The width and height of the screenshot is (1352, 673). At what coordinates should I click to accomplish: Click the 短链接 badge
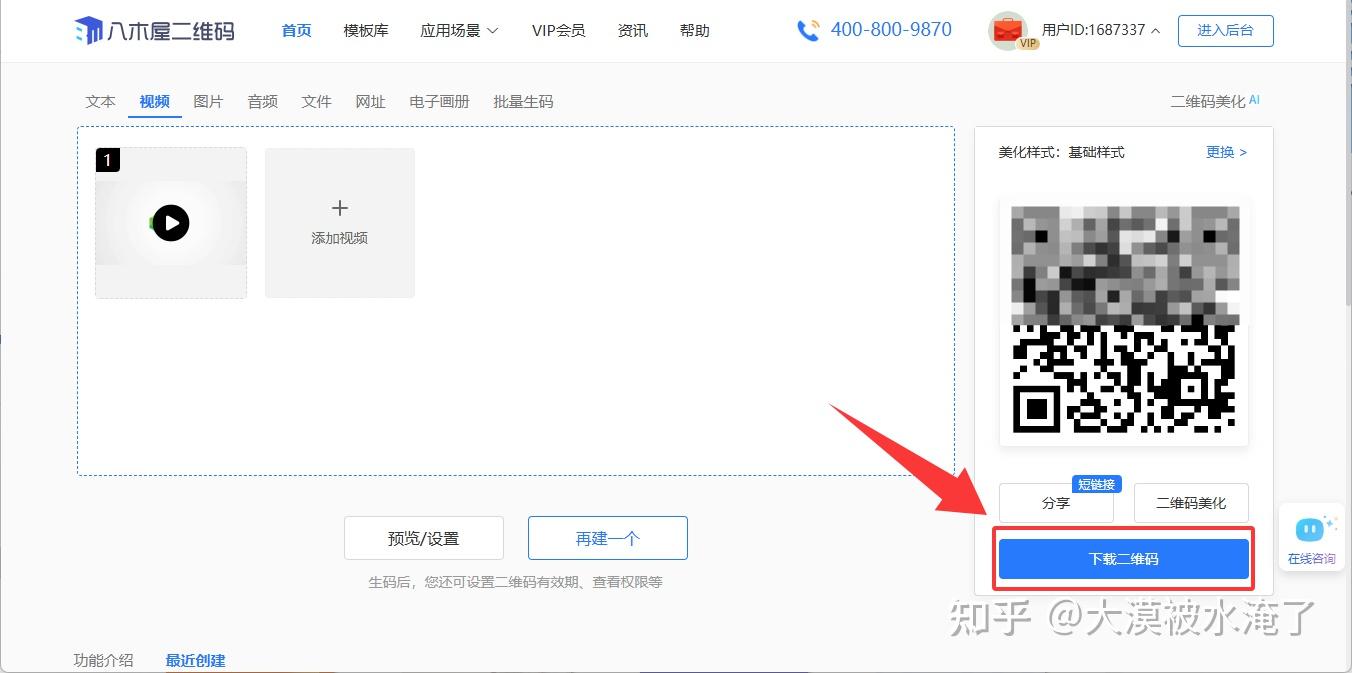point(1097,484)
